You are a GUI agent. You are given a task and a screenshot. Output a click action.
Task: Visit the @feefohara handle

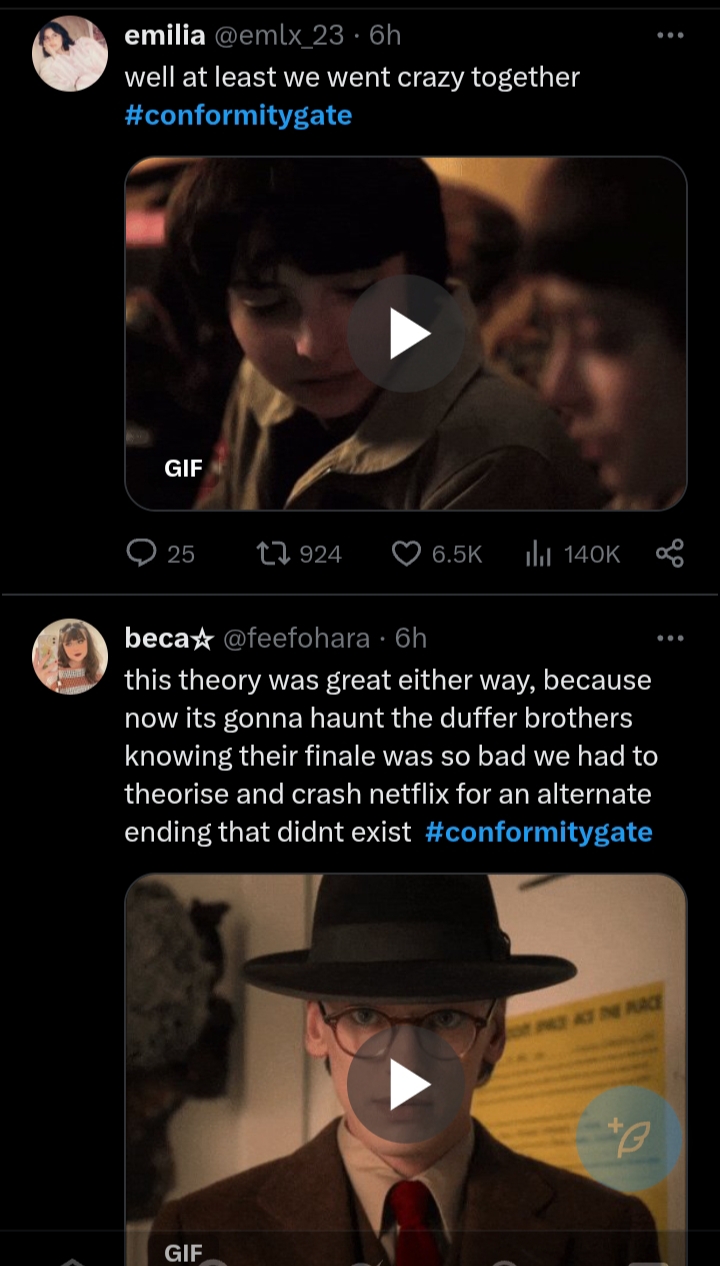point(296,638)
